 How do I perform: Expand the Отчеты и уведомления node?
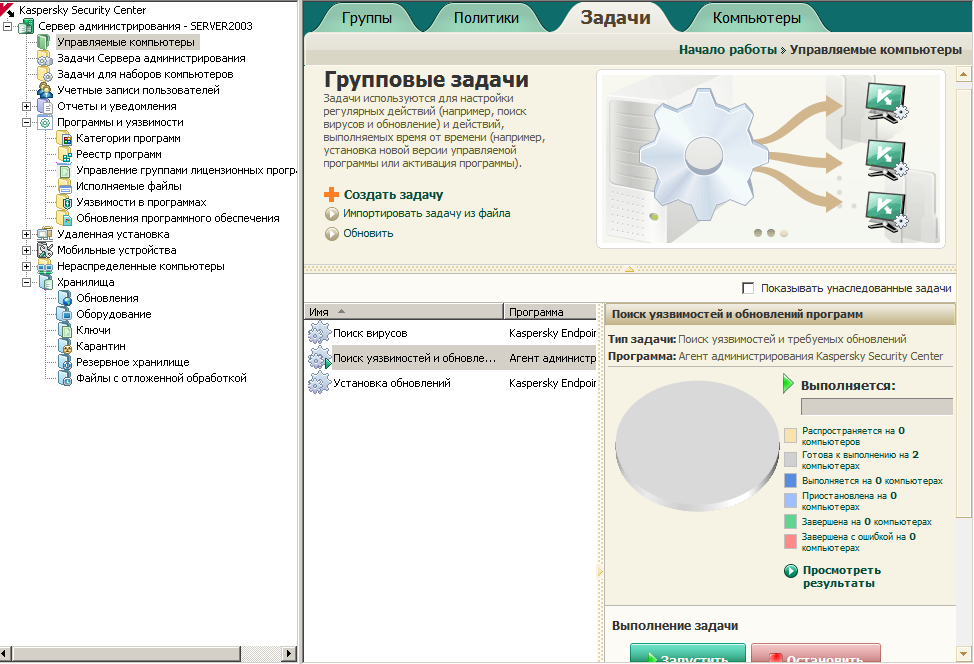click(26, 106)
